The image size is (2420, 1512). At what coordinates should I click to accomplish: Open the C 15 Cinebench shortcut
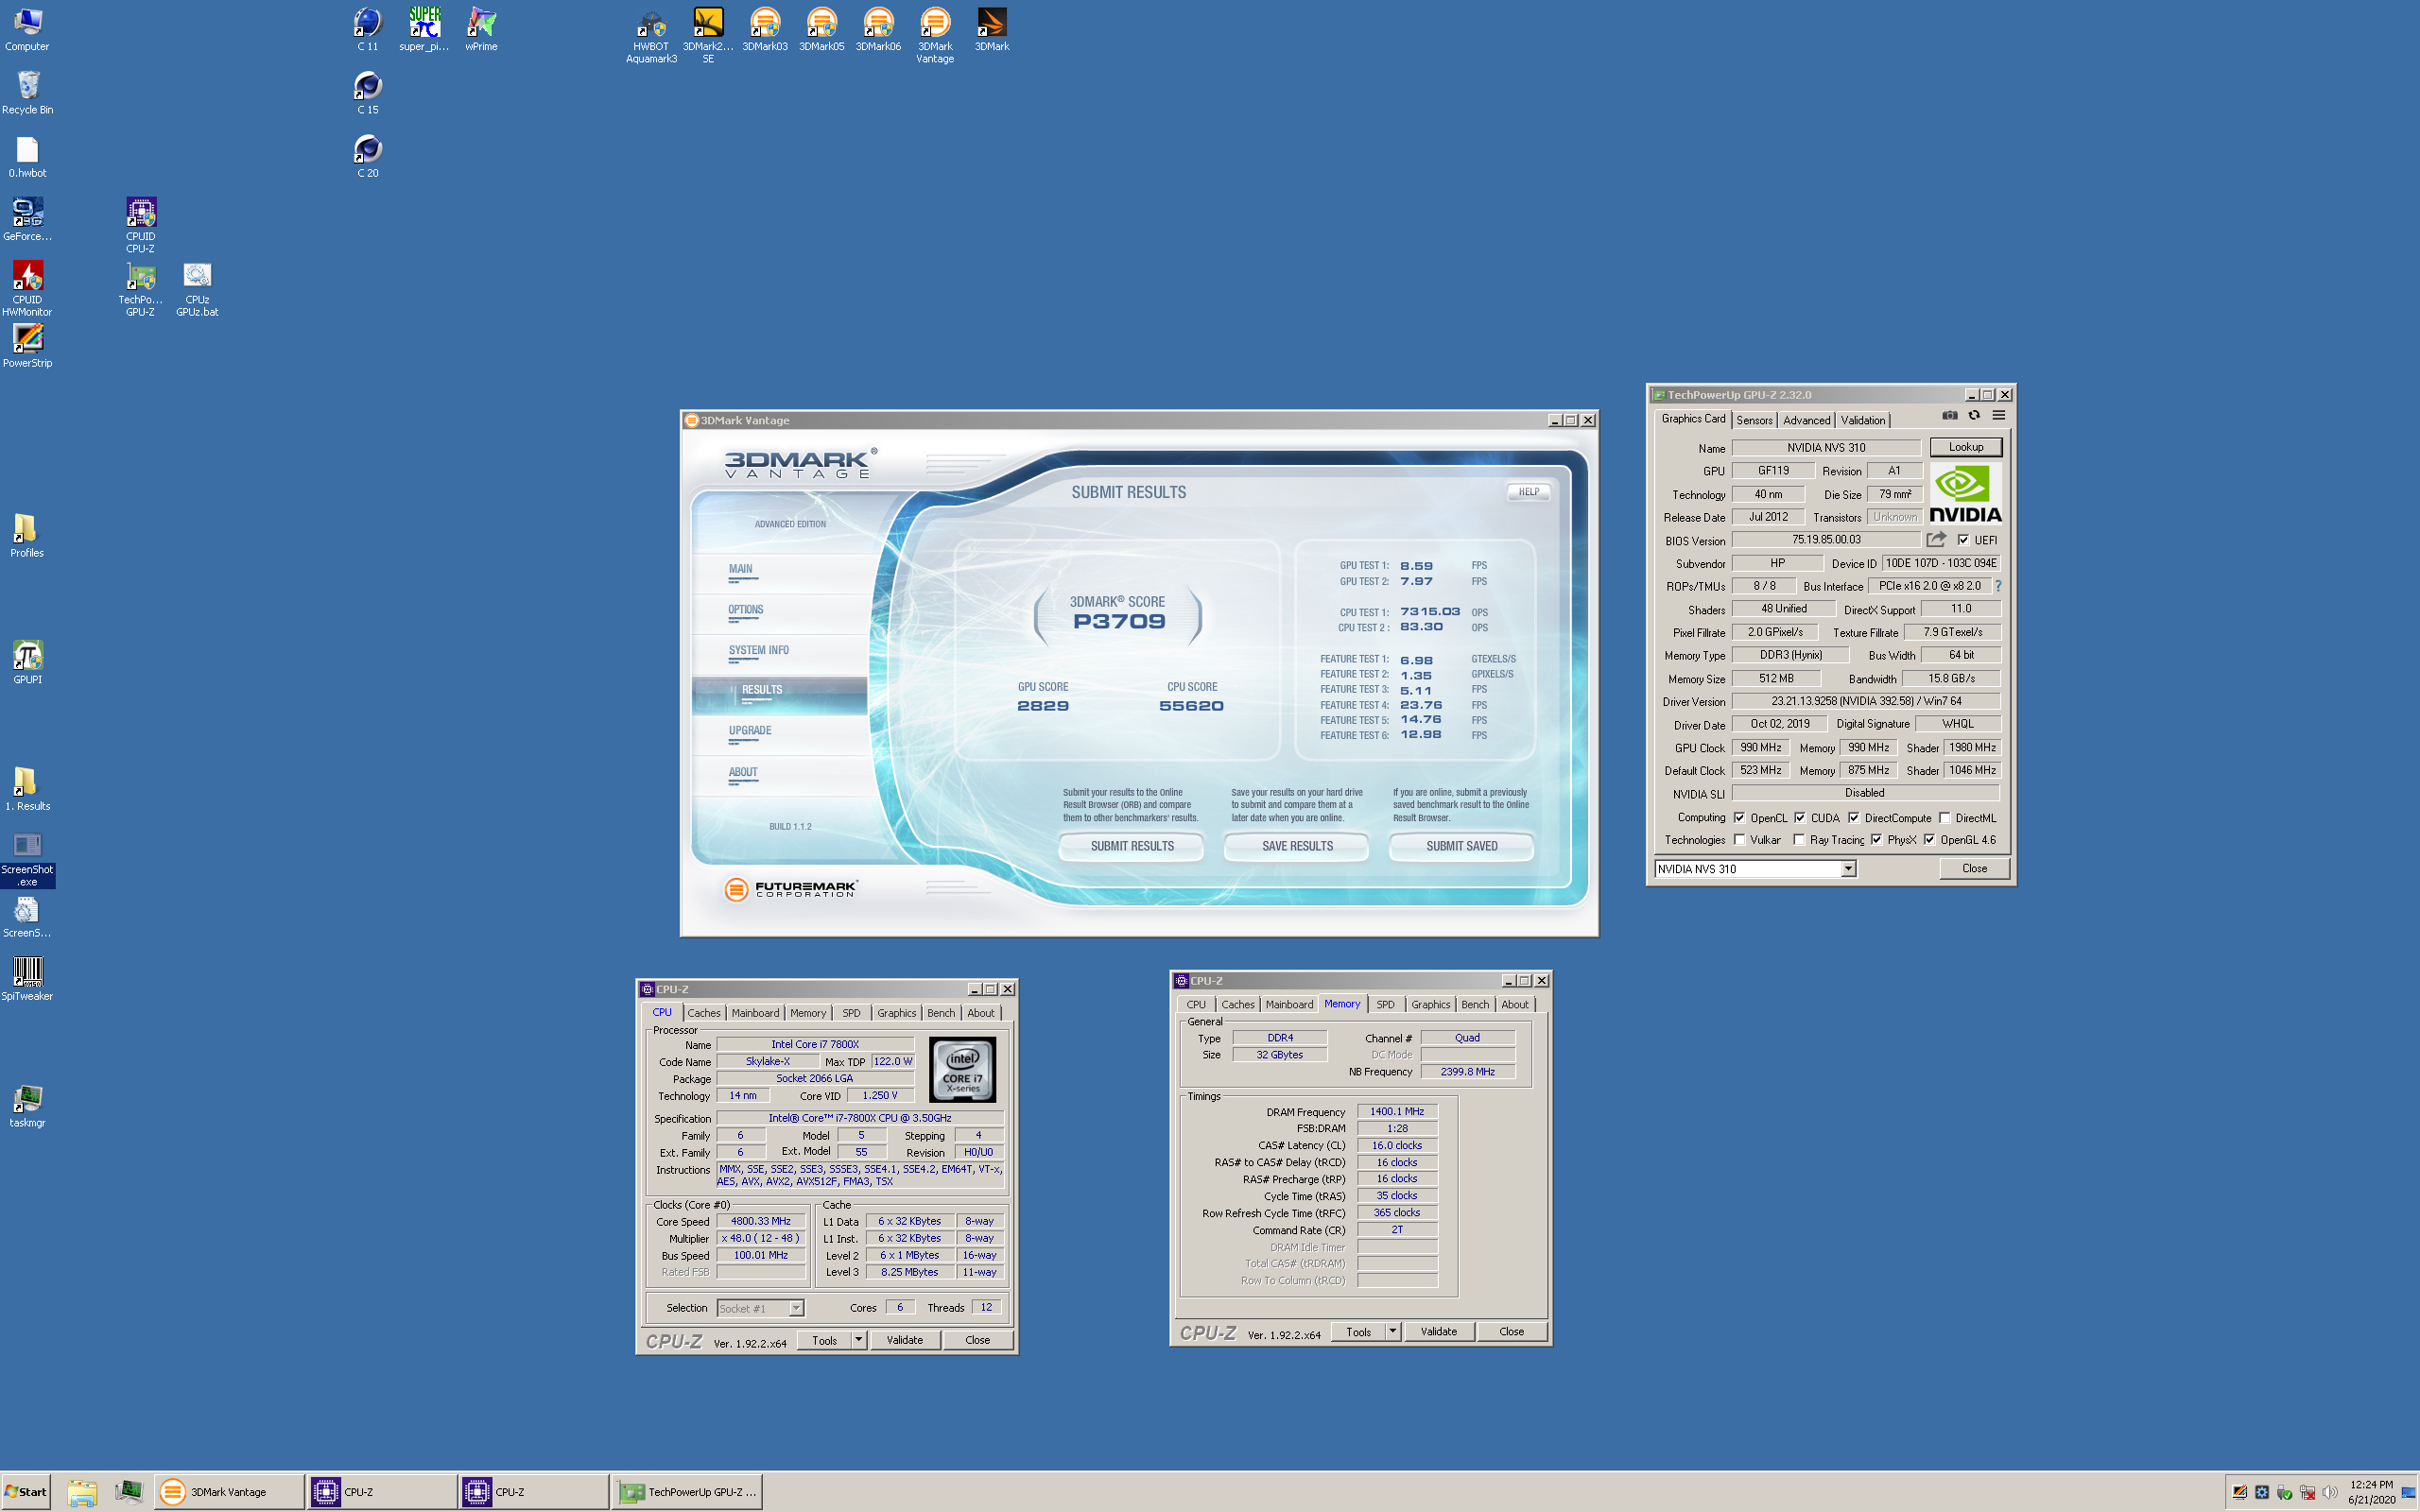tap(367, 93)
